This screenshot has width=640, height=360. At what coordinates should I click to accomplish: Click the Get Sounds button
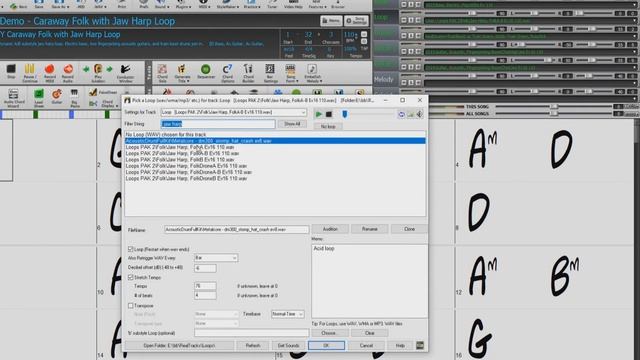288,345
